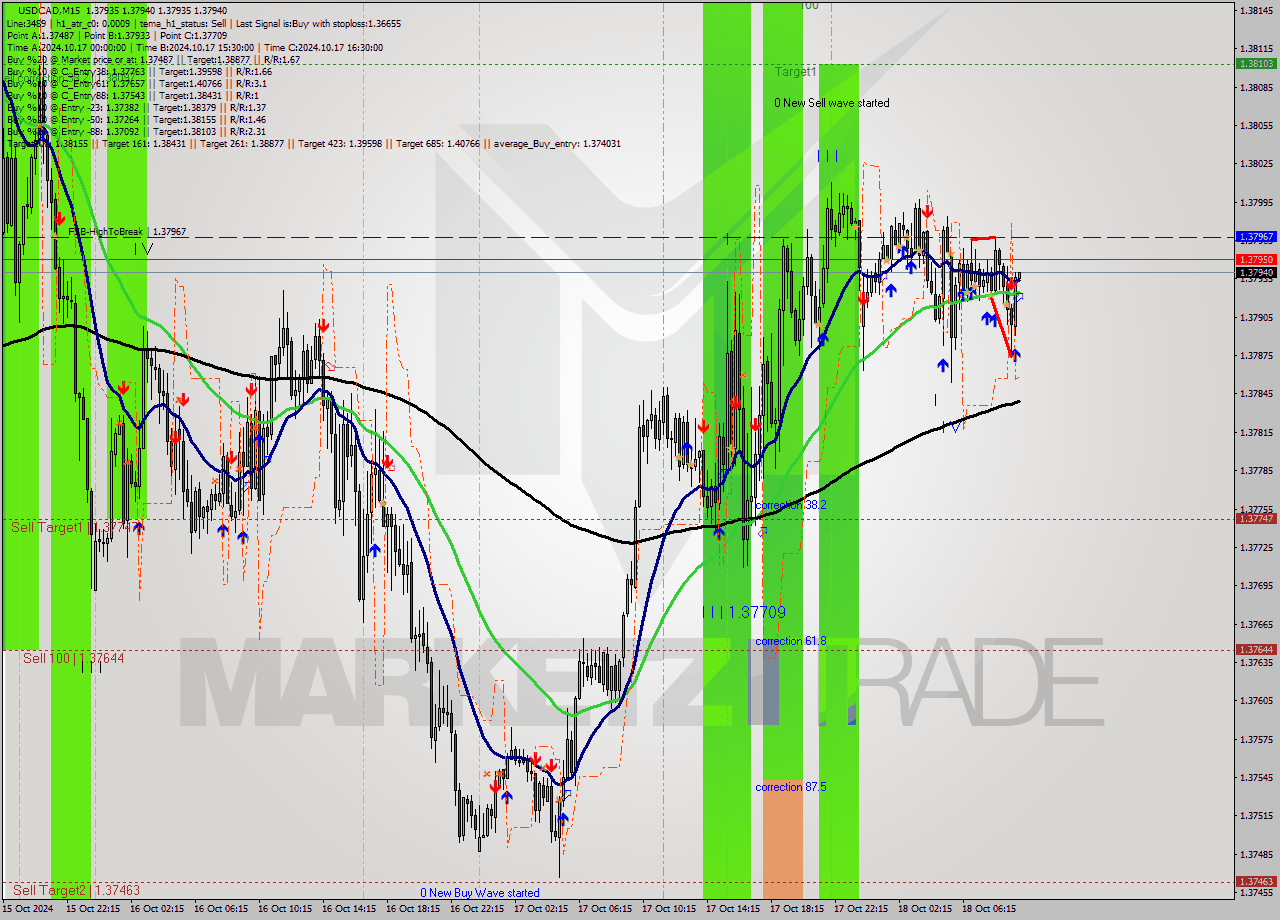Click the 1.37545 price axis value
The height and width of the screenshot is (920, 1280).
coord(1256,777)
